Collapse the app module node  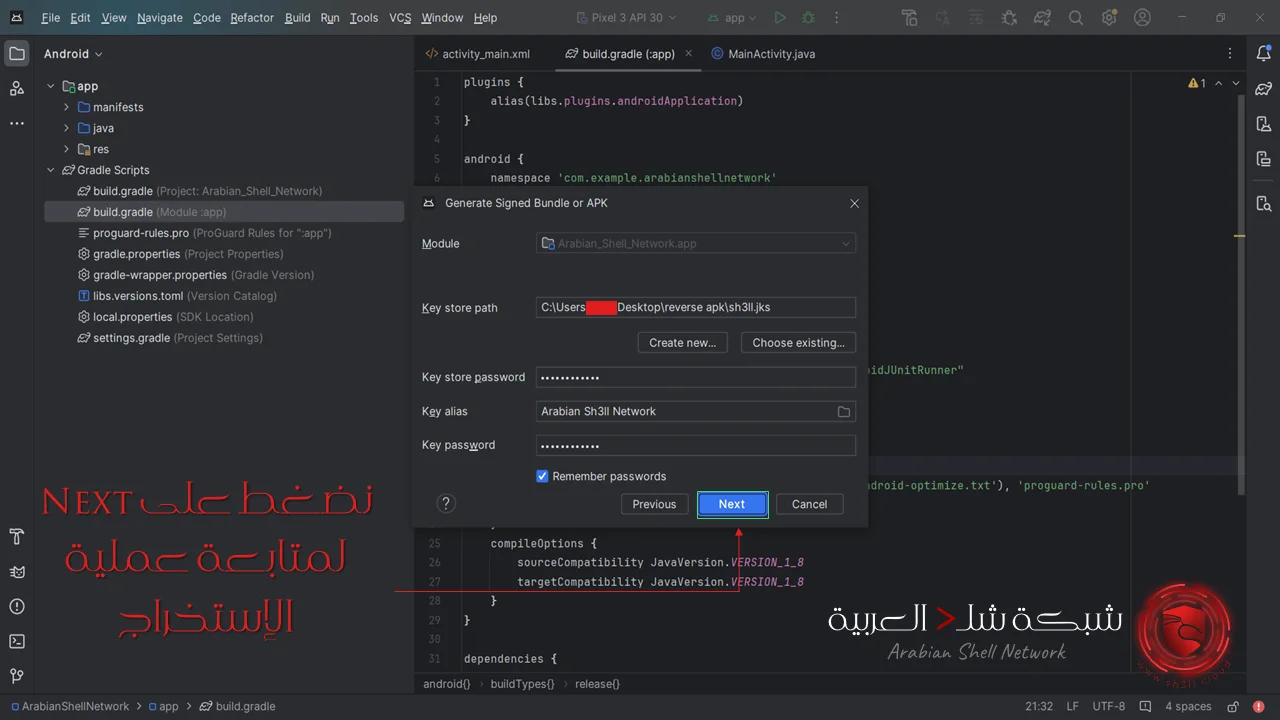tap(51, 86)
